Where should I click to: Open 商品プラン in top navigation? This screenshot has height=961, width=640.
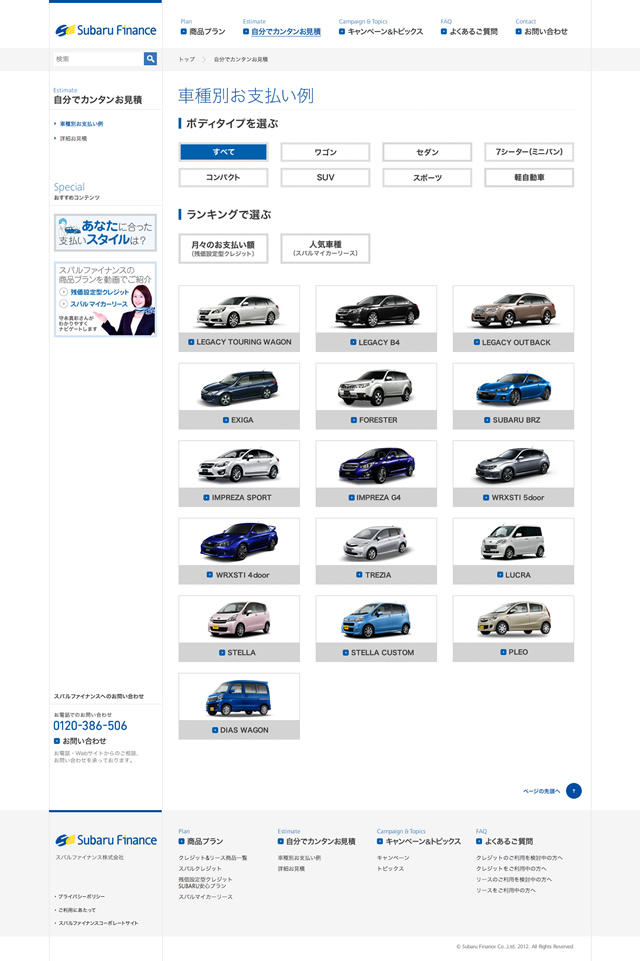coord(203,31)
